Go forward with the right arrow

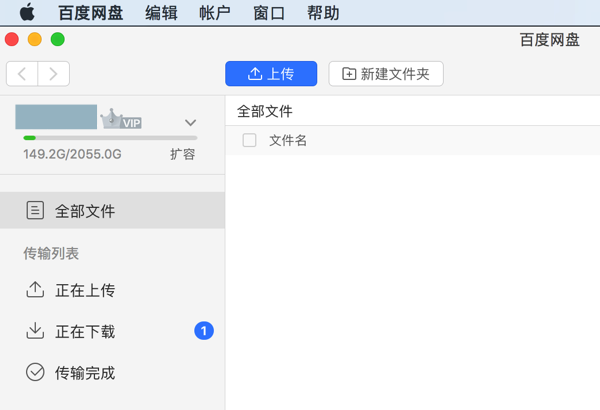(54, 73)
